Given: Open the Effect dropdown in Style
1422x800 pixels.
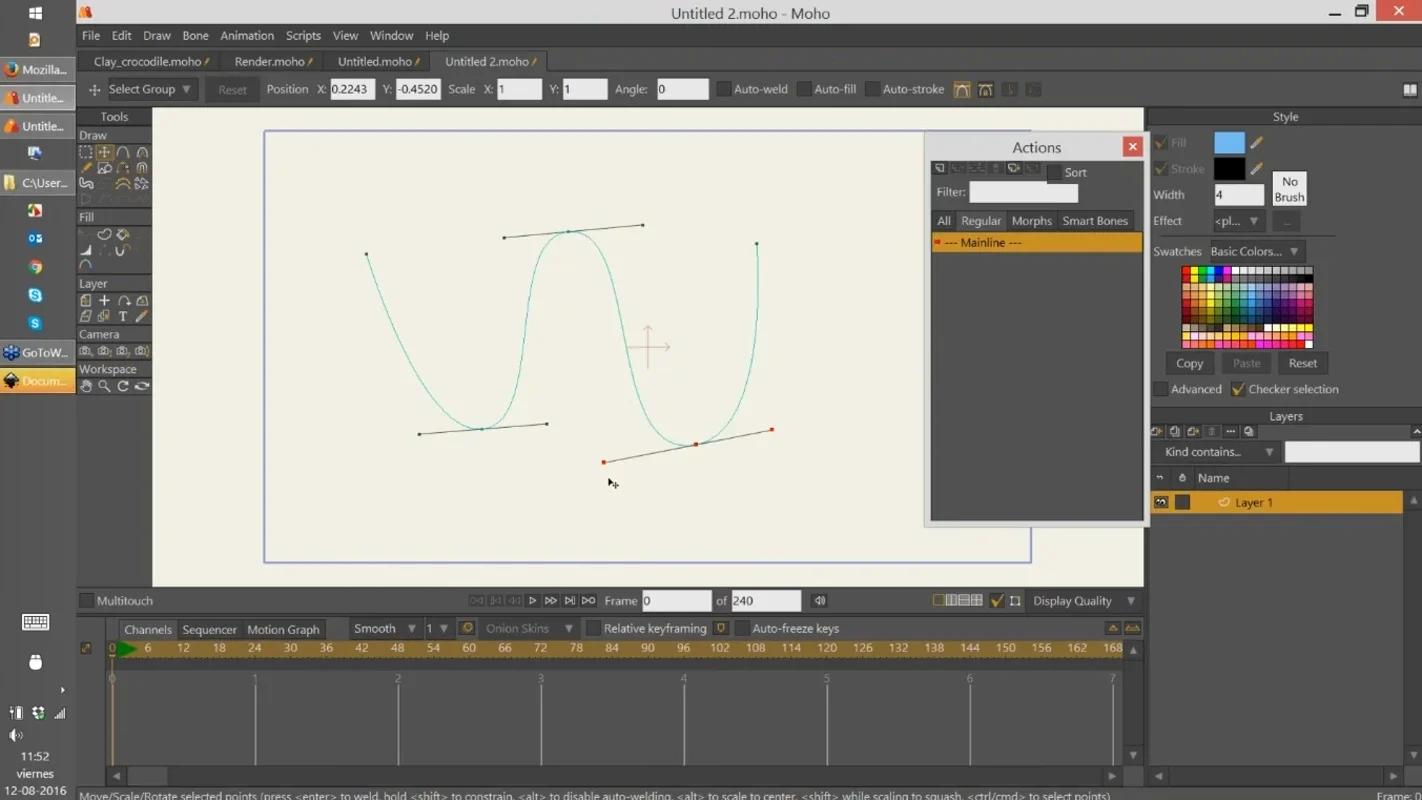Looking at the screenshot, I should [x=1239, y=221].
